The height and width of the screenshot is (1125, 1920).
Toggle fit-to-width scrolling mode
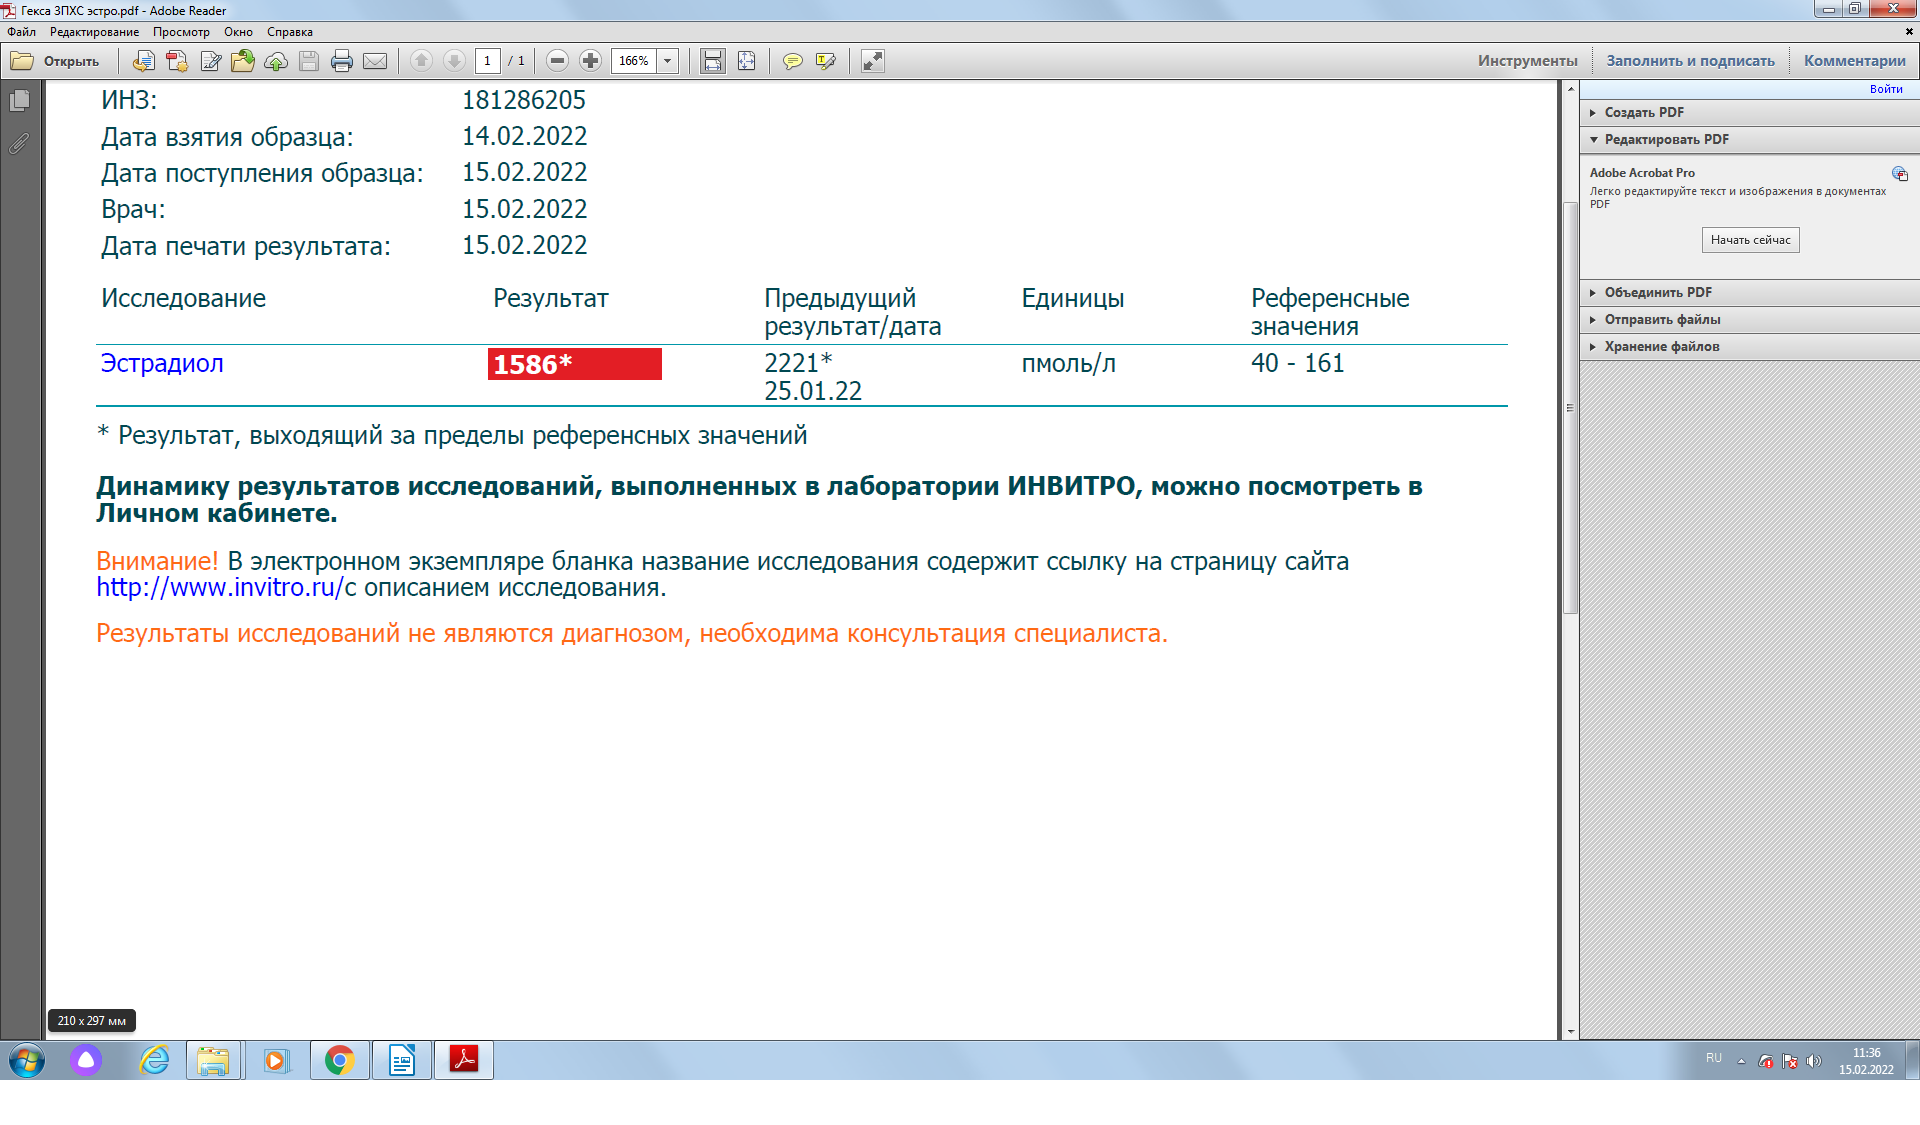pyautogui.click(x=712, y=61)
